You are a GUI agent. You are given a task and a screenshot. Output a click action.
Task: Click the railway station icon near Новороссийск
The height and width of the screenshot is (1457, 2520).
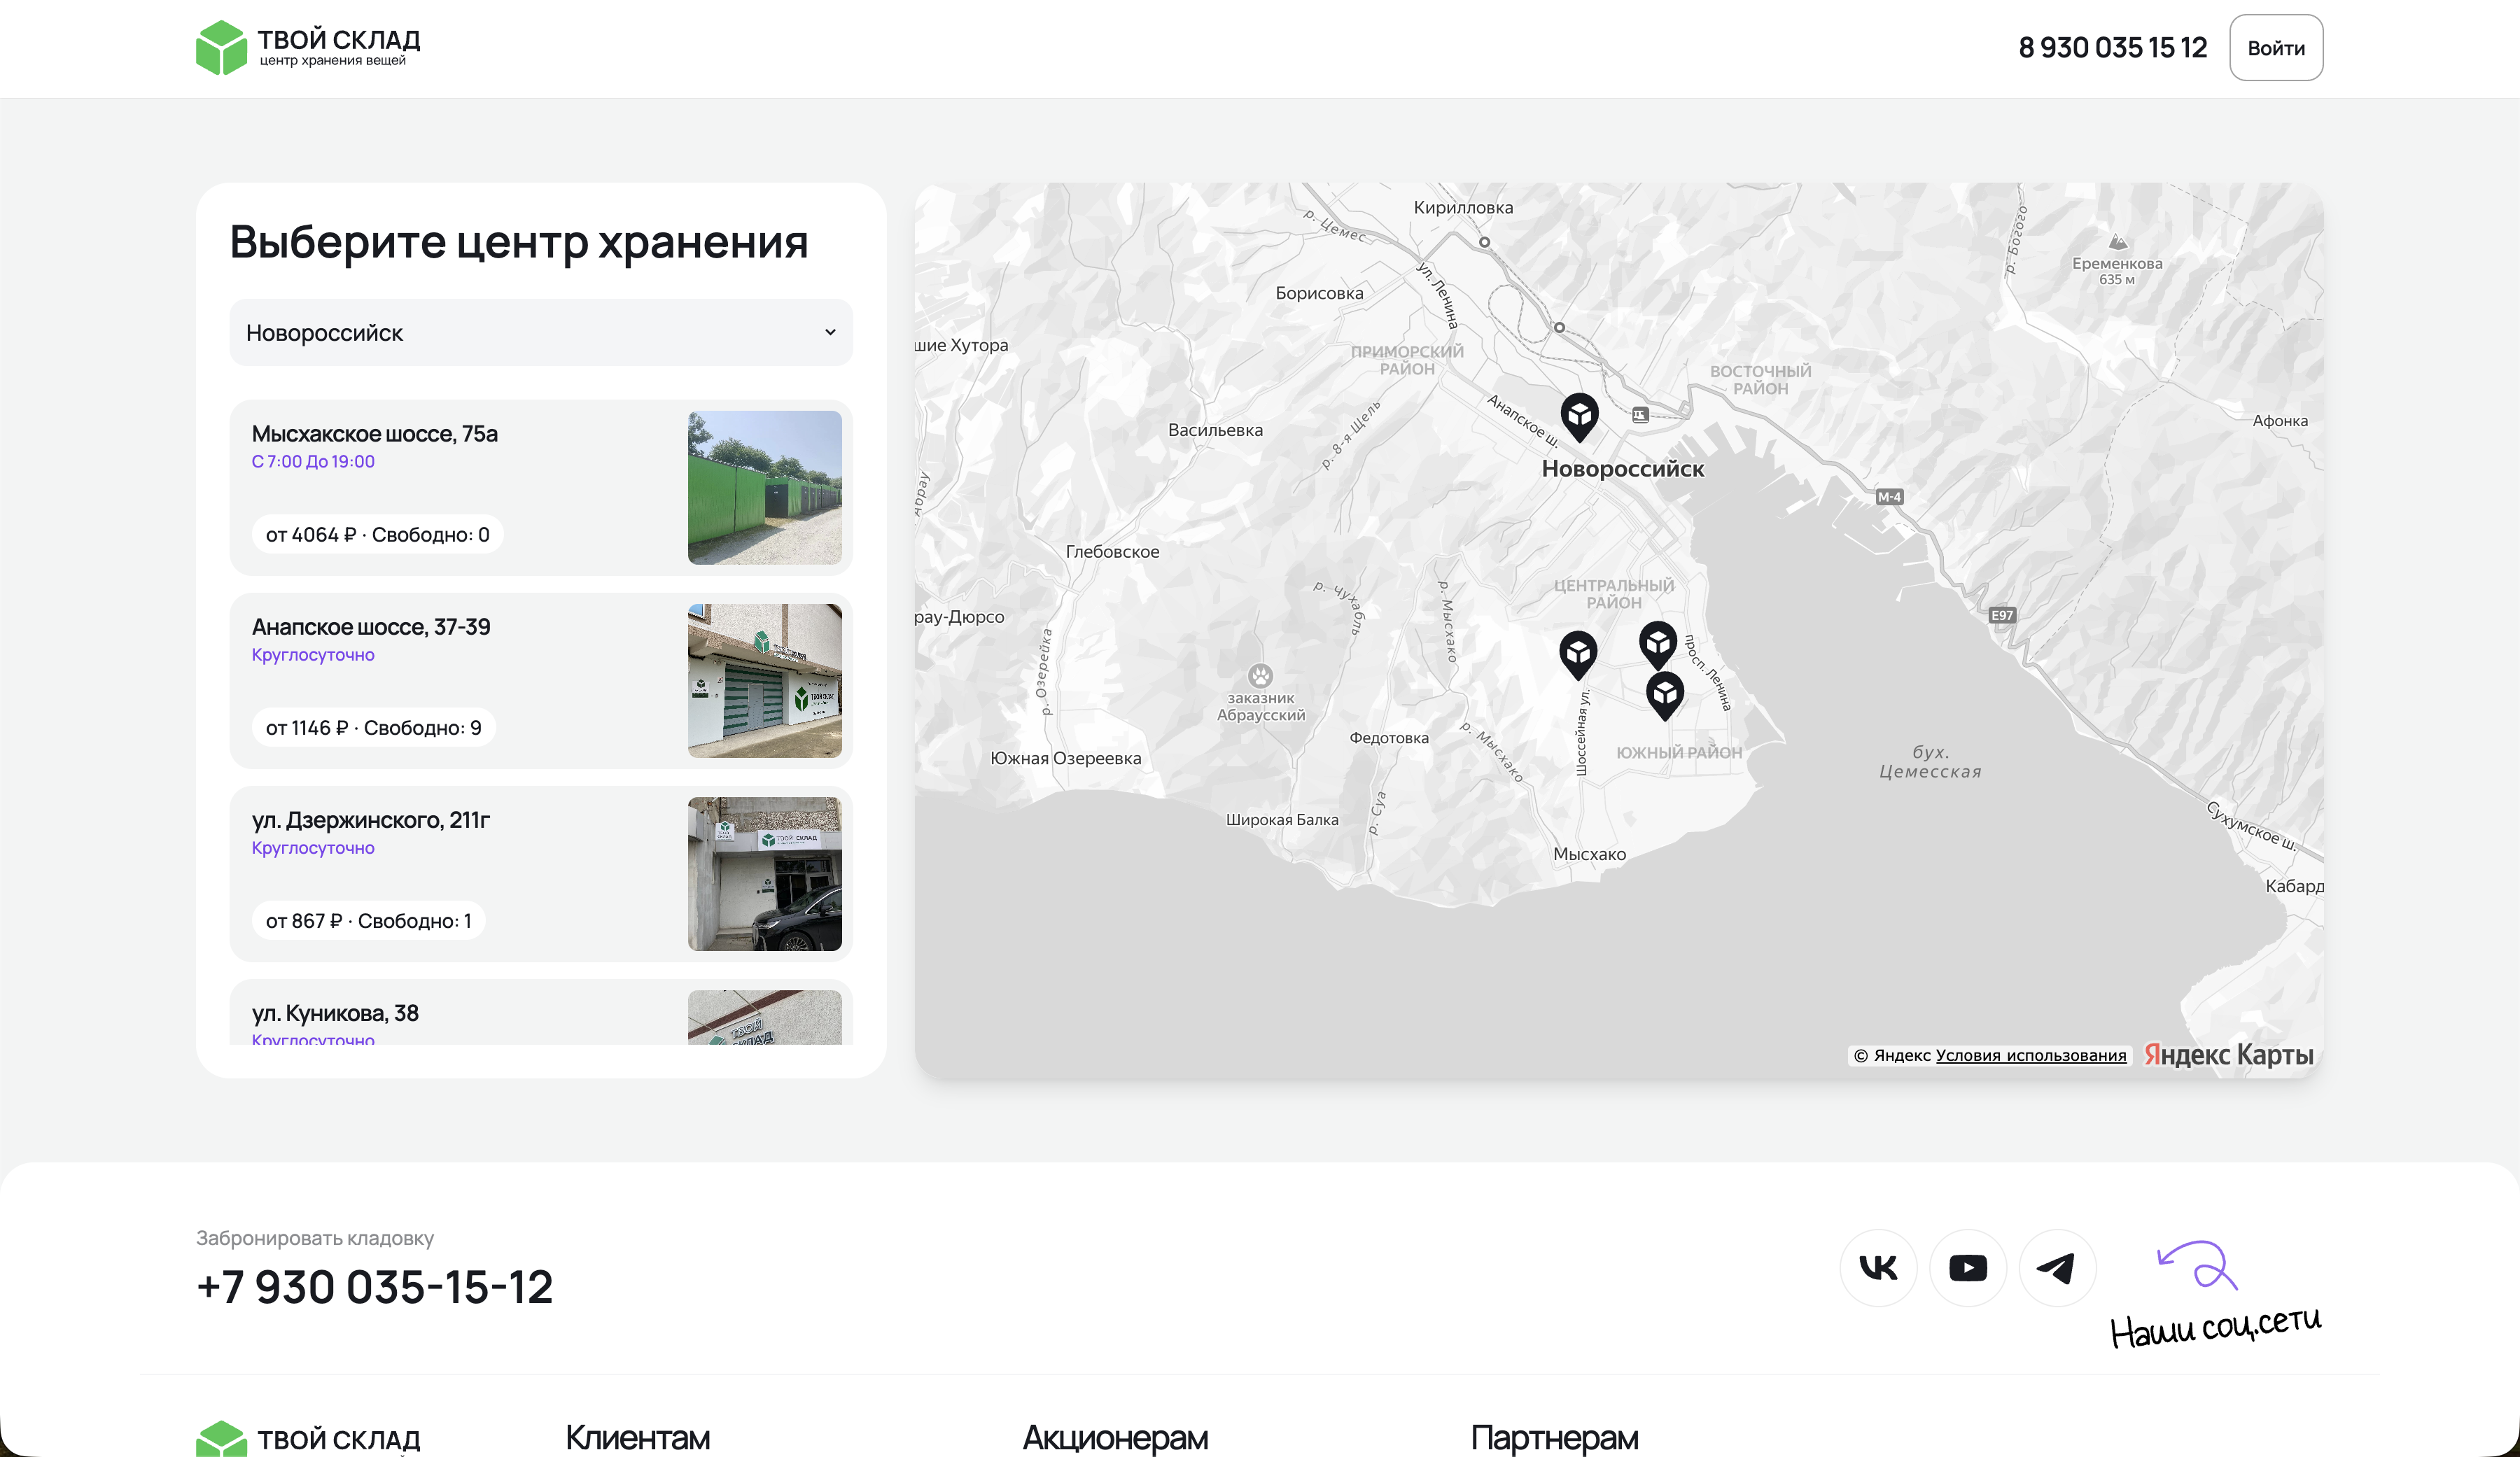(x=1640, y=414)
